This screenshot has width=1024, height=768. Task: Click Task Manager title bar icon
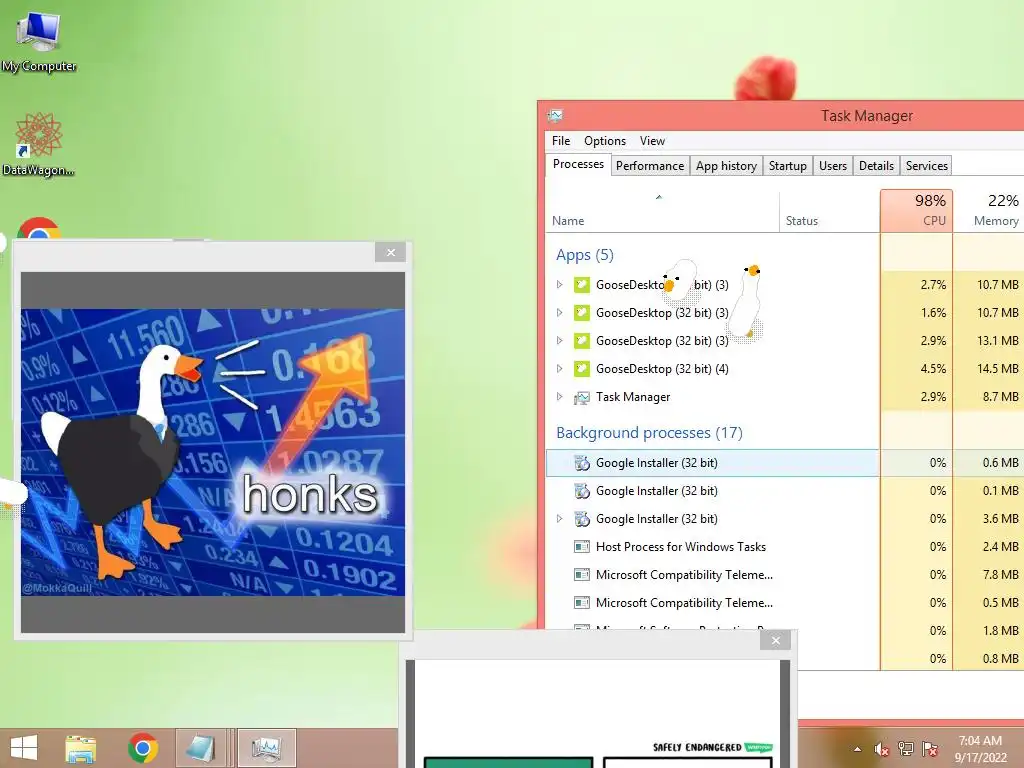(x=555, y=116)
